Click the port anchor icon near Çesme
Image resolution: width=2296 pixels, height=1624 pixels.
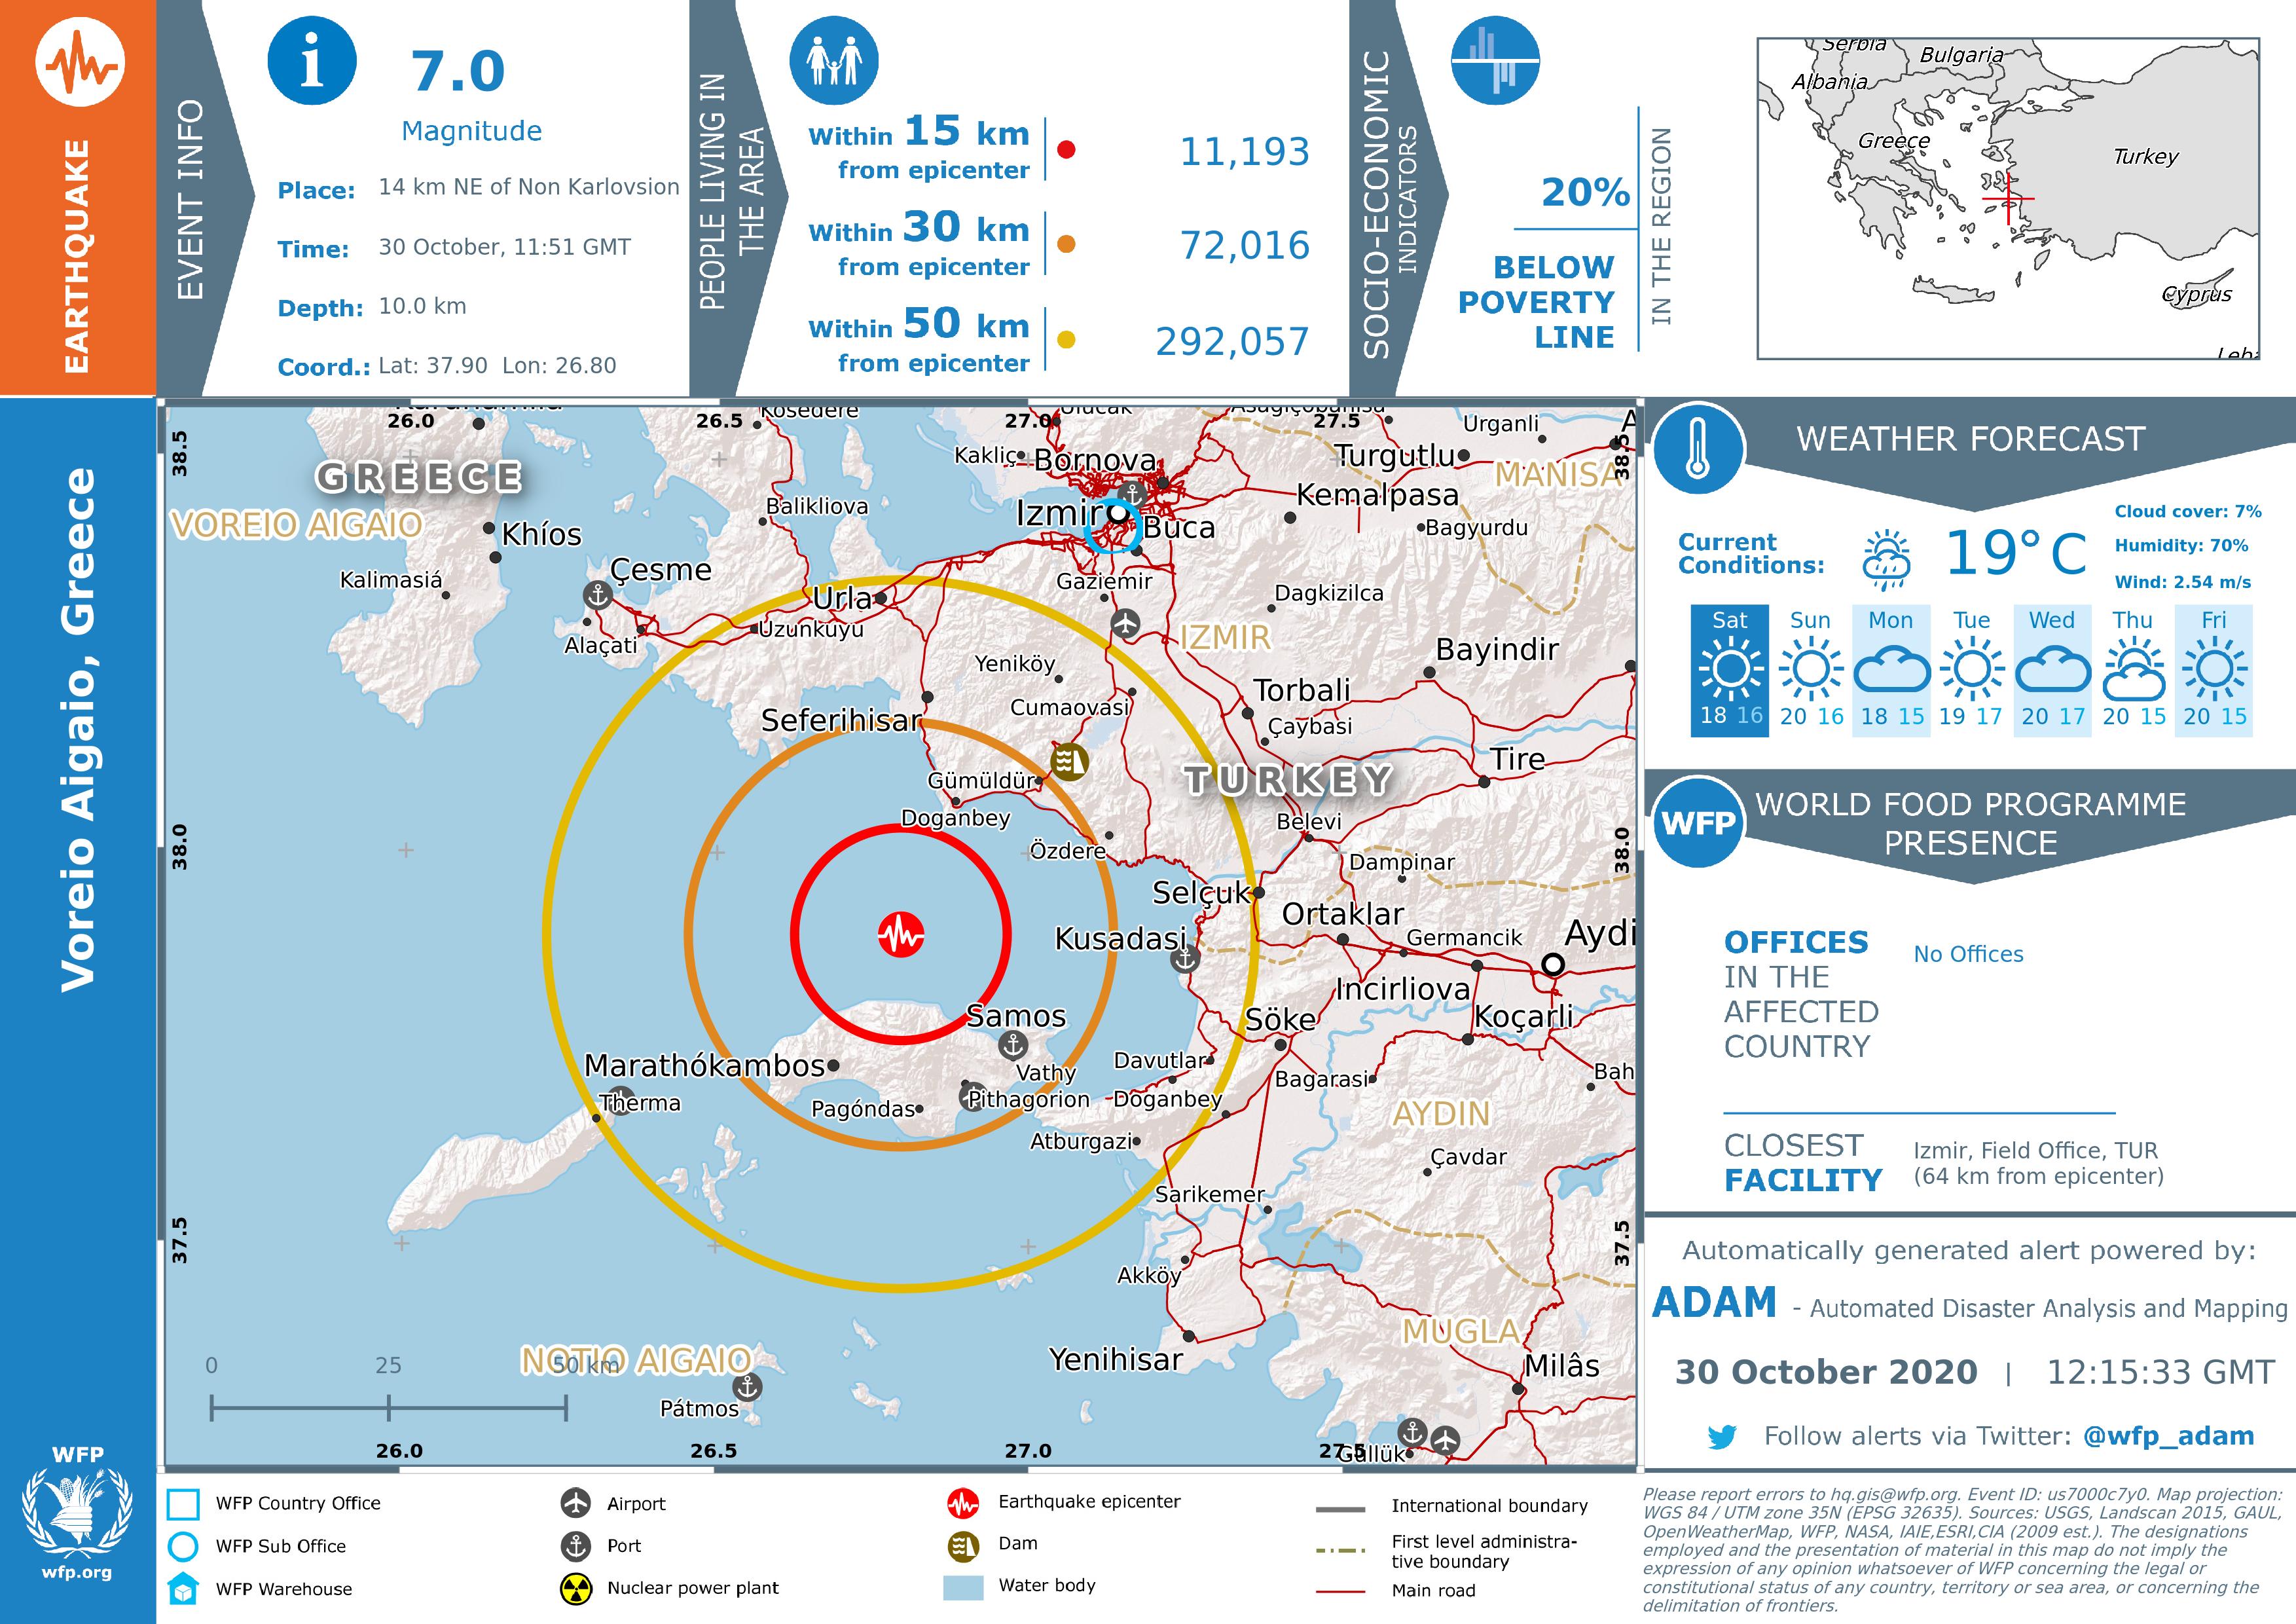pyautogui.click(x=597, y=595)
